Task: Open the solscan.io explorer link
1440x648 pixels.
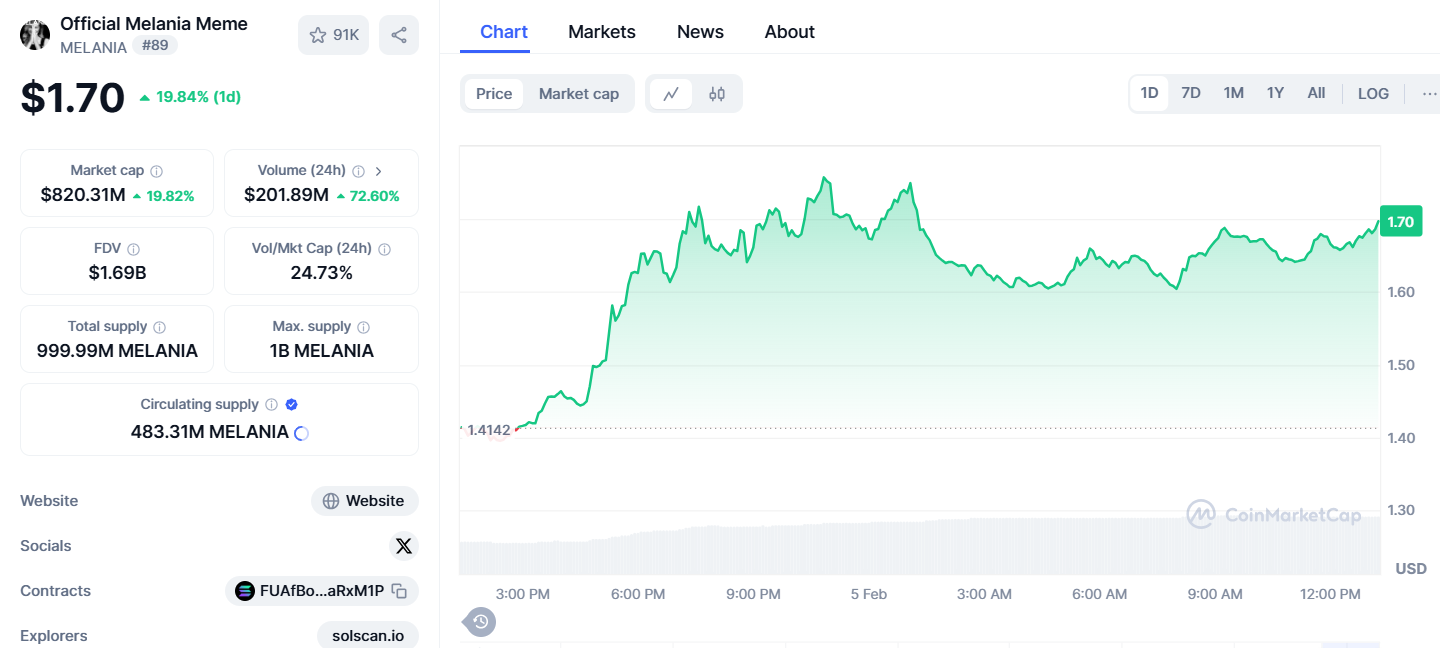Action: (368, 636)
